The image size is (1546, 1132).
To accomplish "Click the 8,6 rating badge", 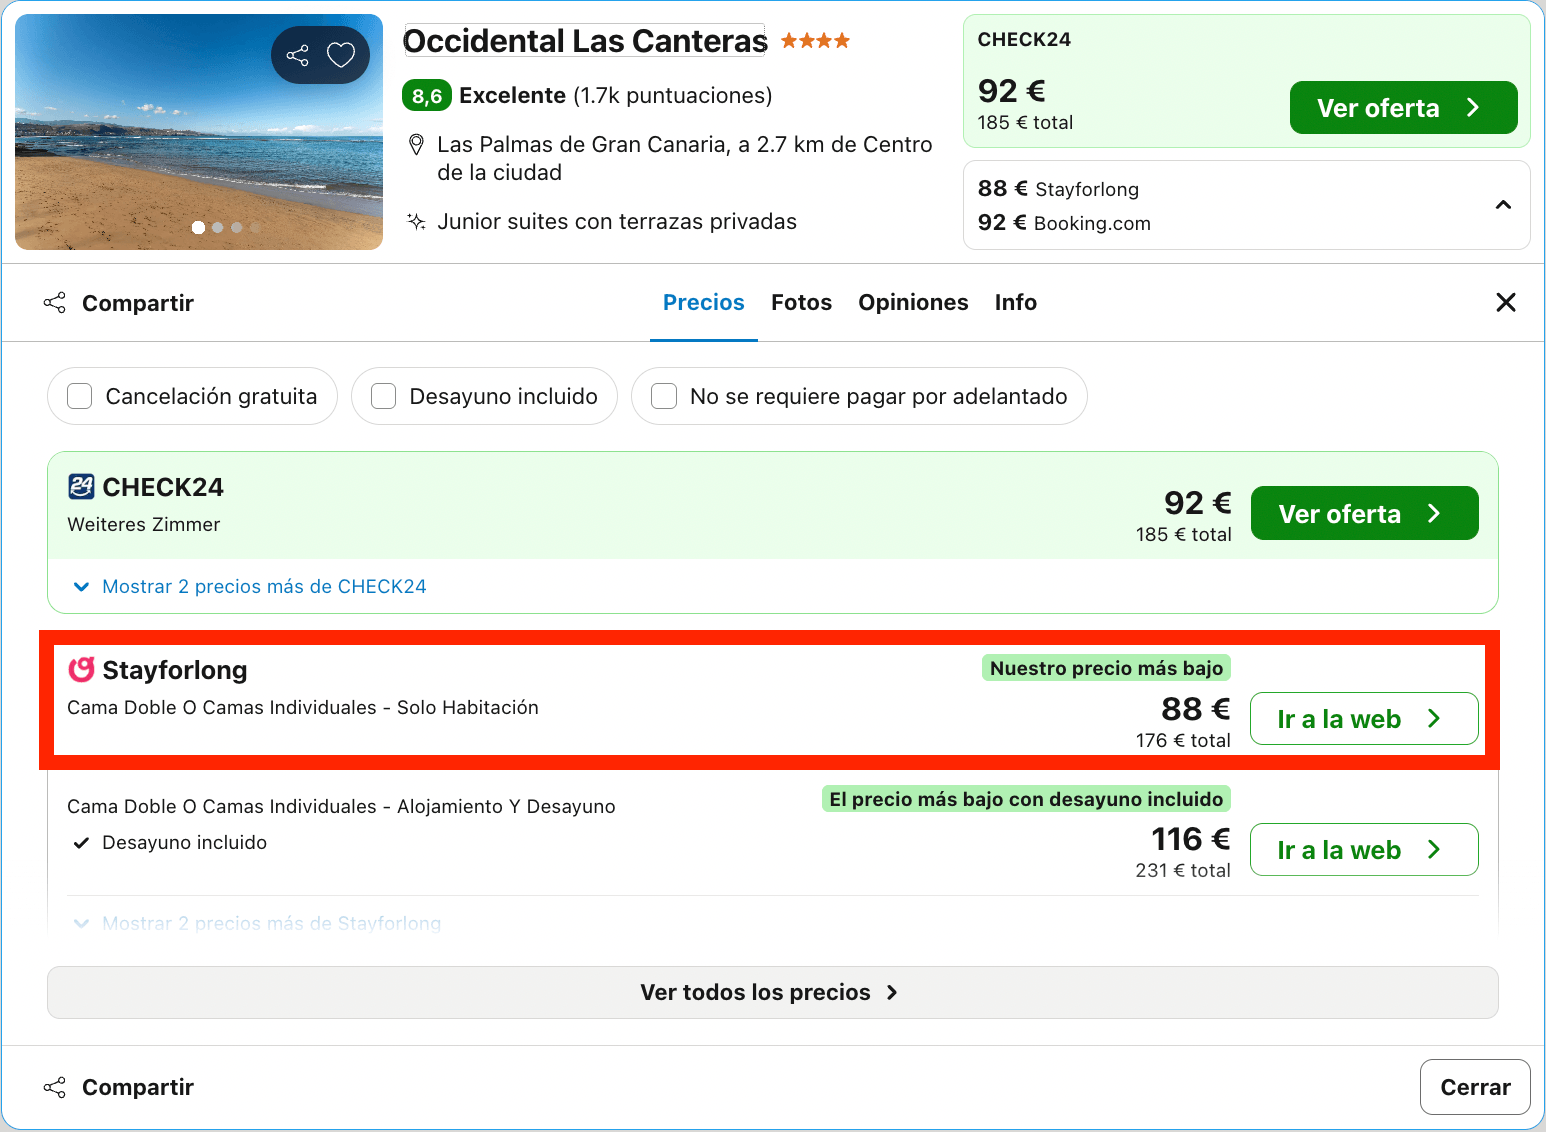I will coord(427,96).
